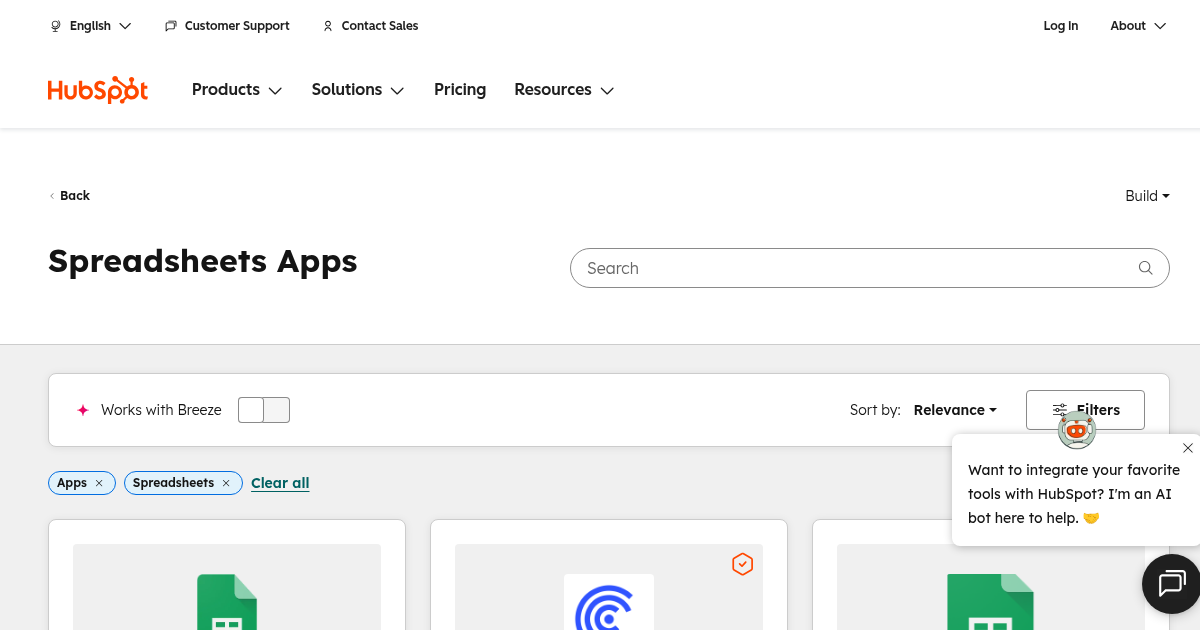Click the Breeze sparkle icon
Viewport: 1200px width, 630px height.
(83, 410)
